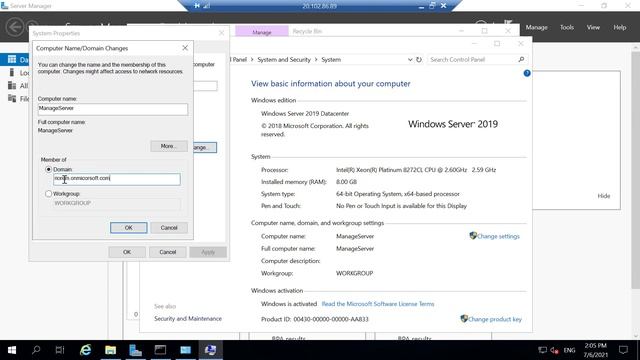The image size is (640, 360).
Task: Close the Computer Name/Domain Changes dialog
Action: (x=185, y=48)
